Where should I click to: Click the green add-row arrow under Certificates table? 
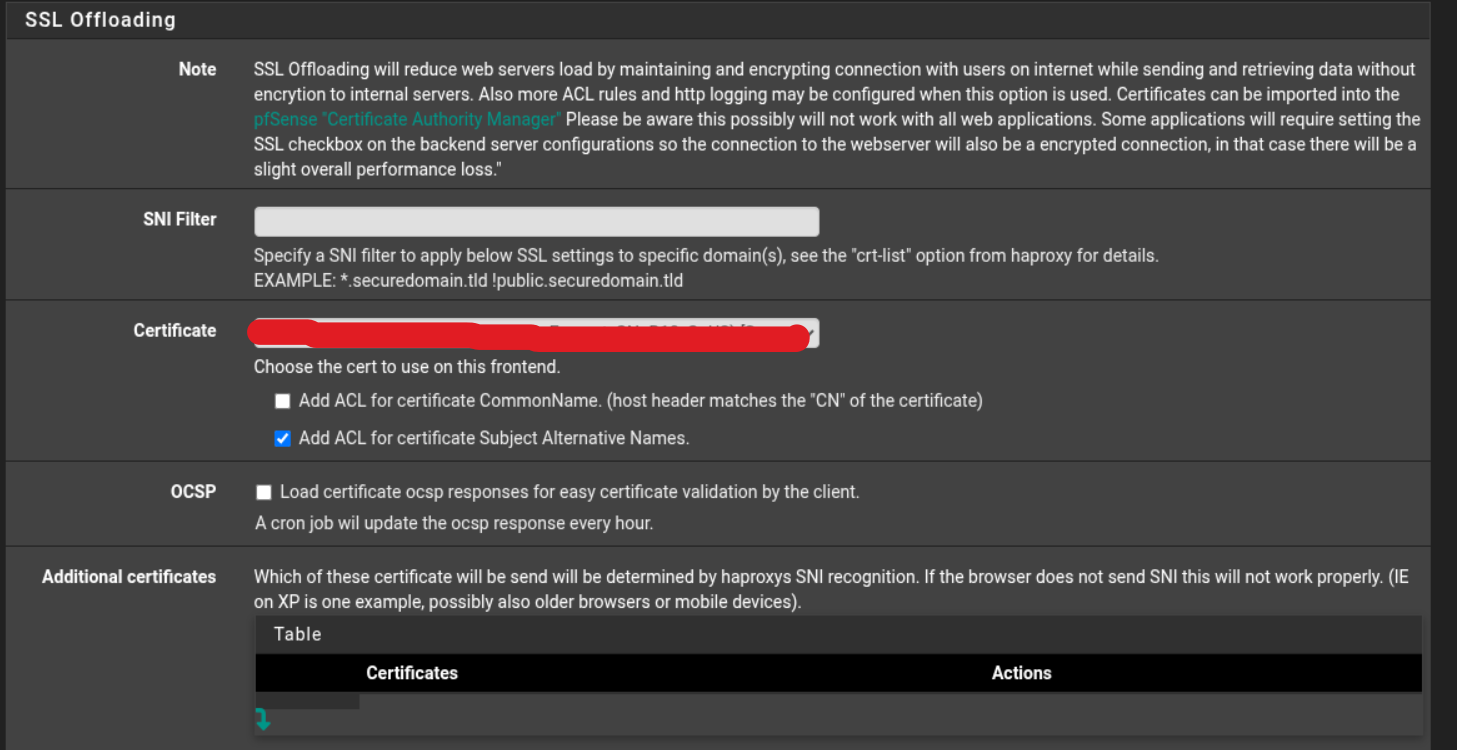click(x=263, y=719)
